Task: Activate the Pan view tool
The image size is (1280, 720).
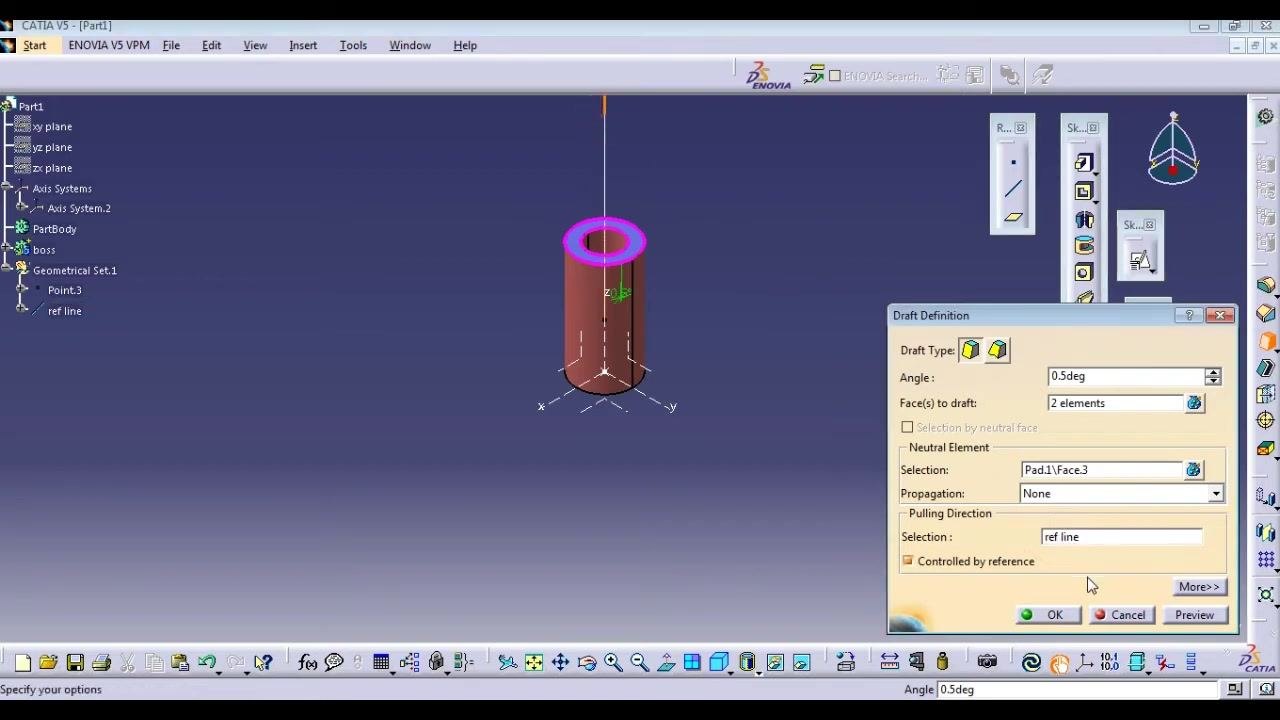Action: tap(560, 662)
